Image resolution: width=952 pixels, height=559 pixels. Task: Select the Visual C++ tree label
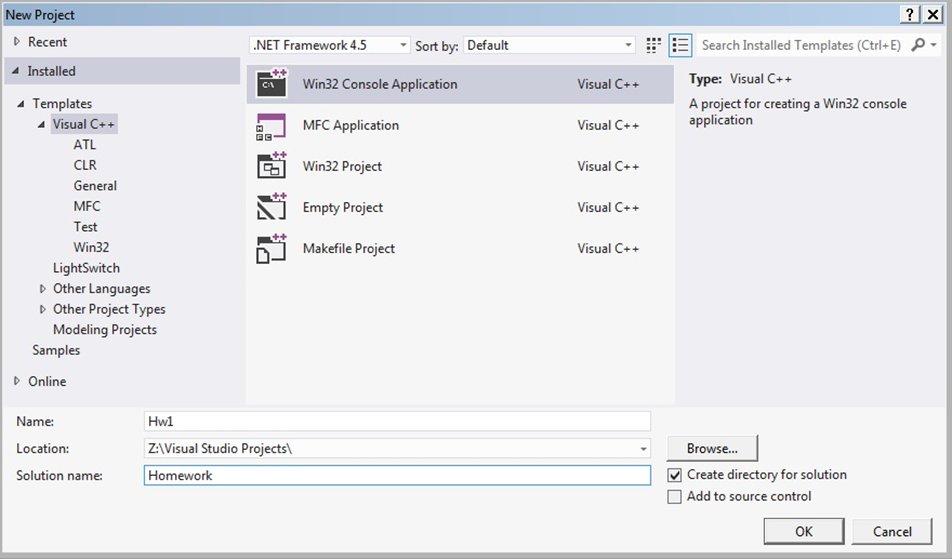tap(84, 124)
